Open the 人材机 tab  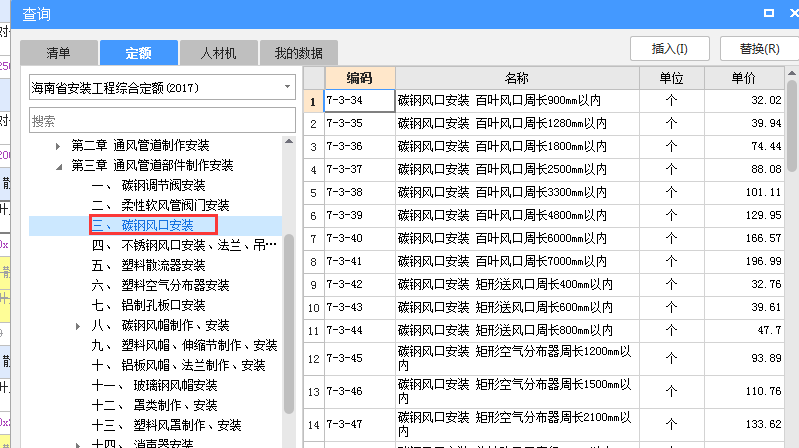[219, 53]
